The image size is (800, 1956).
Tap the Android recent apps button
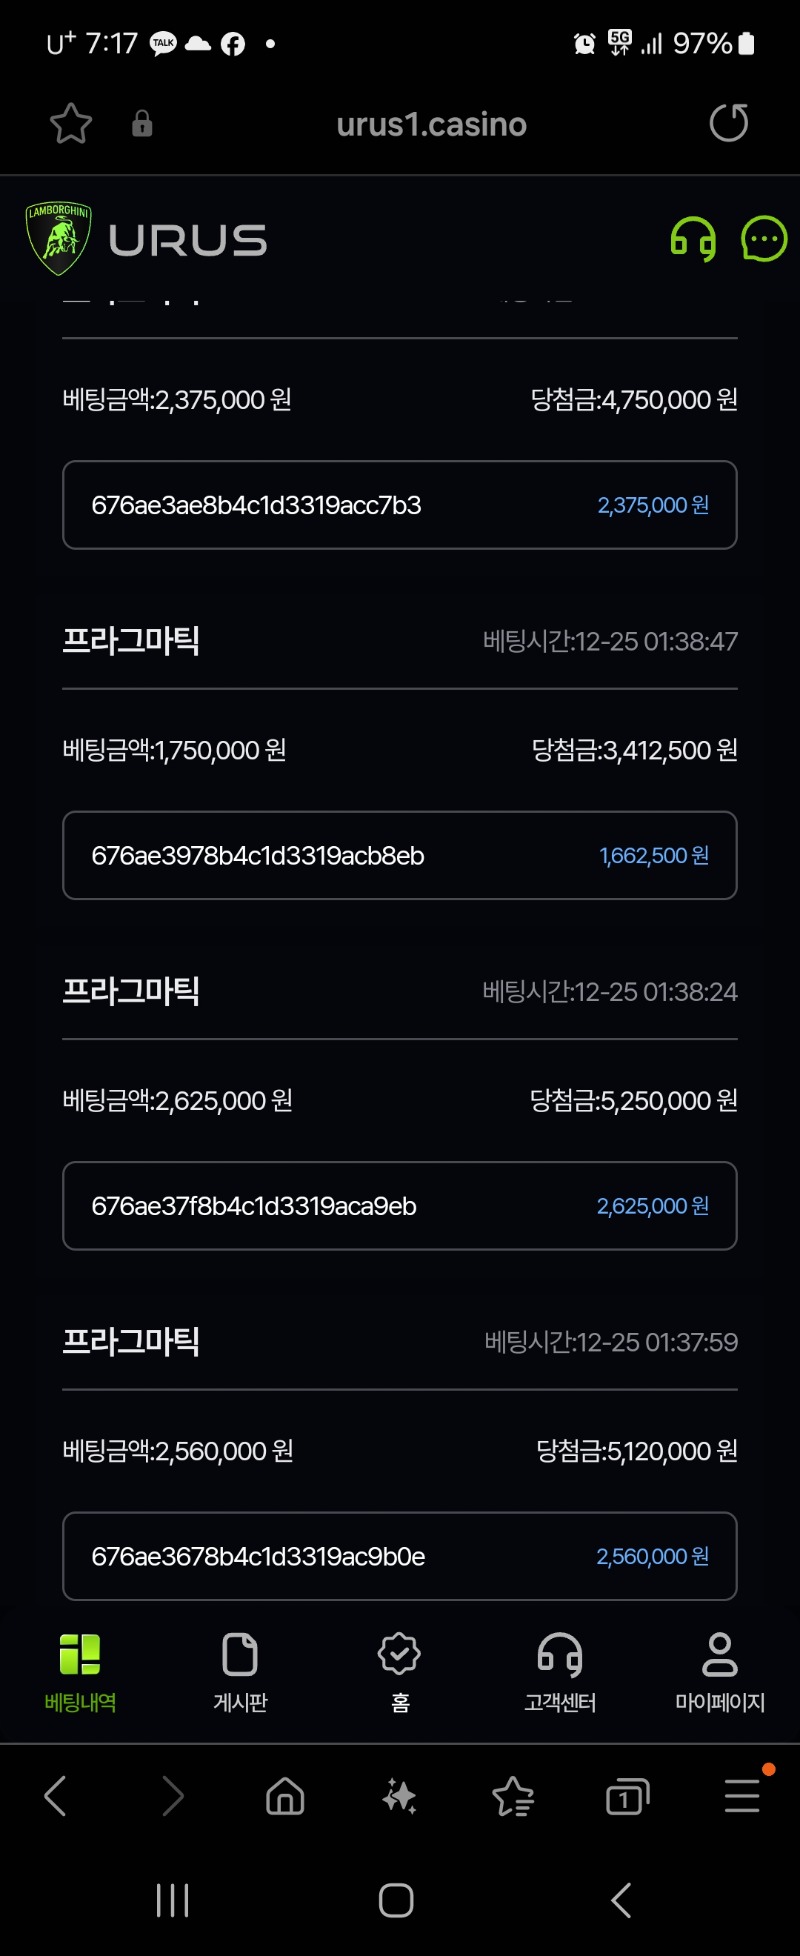[x=172, y=1900]
